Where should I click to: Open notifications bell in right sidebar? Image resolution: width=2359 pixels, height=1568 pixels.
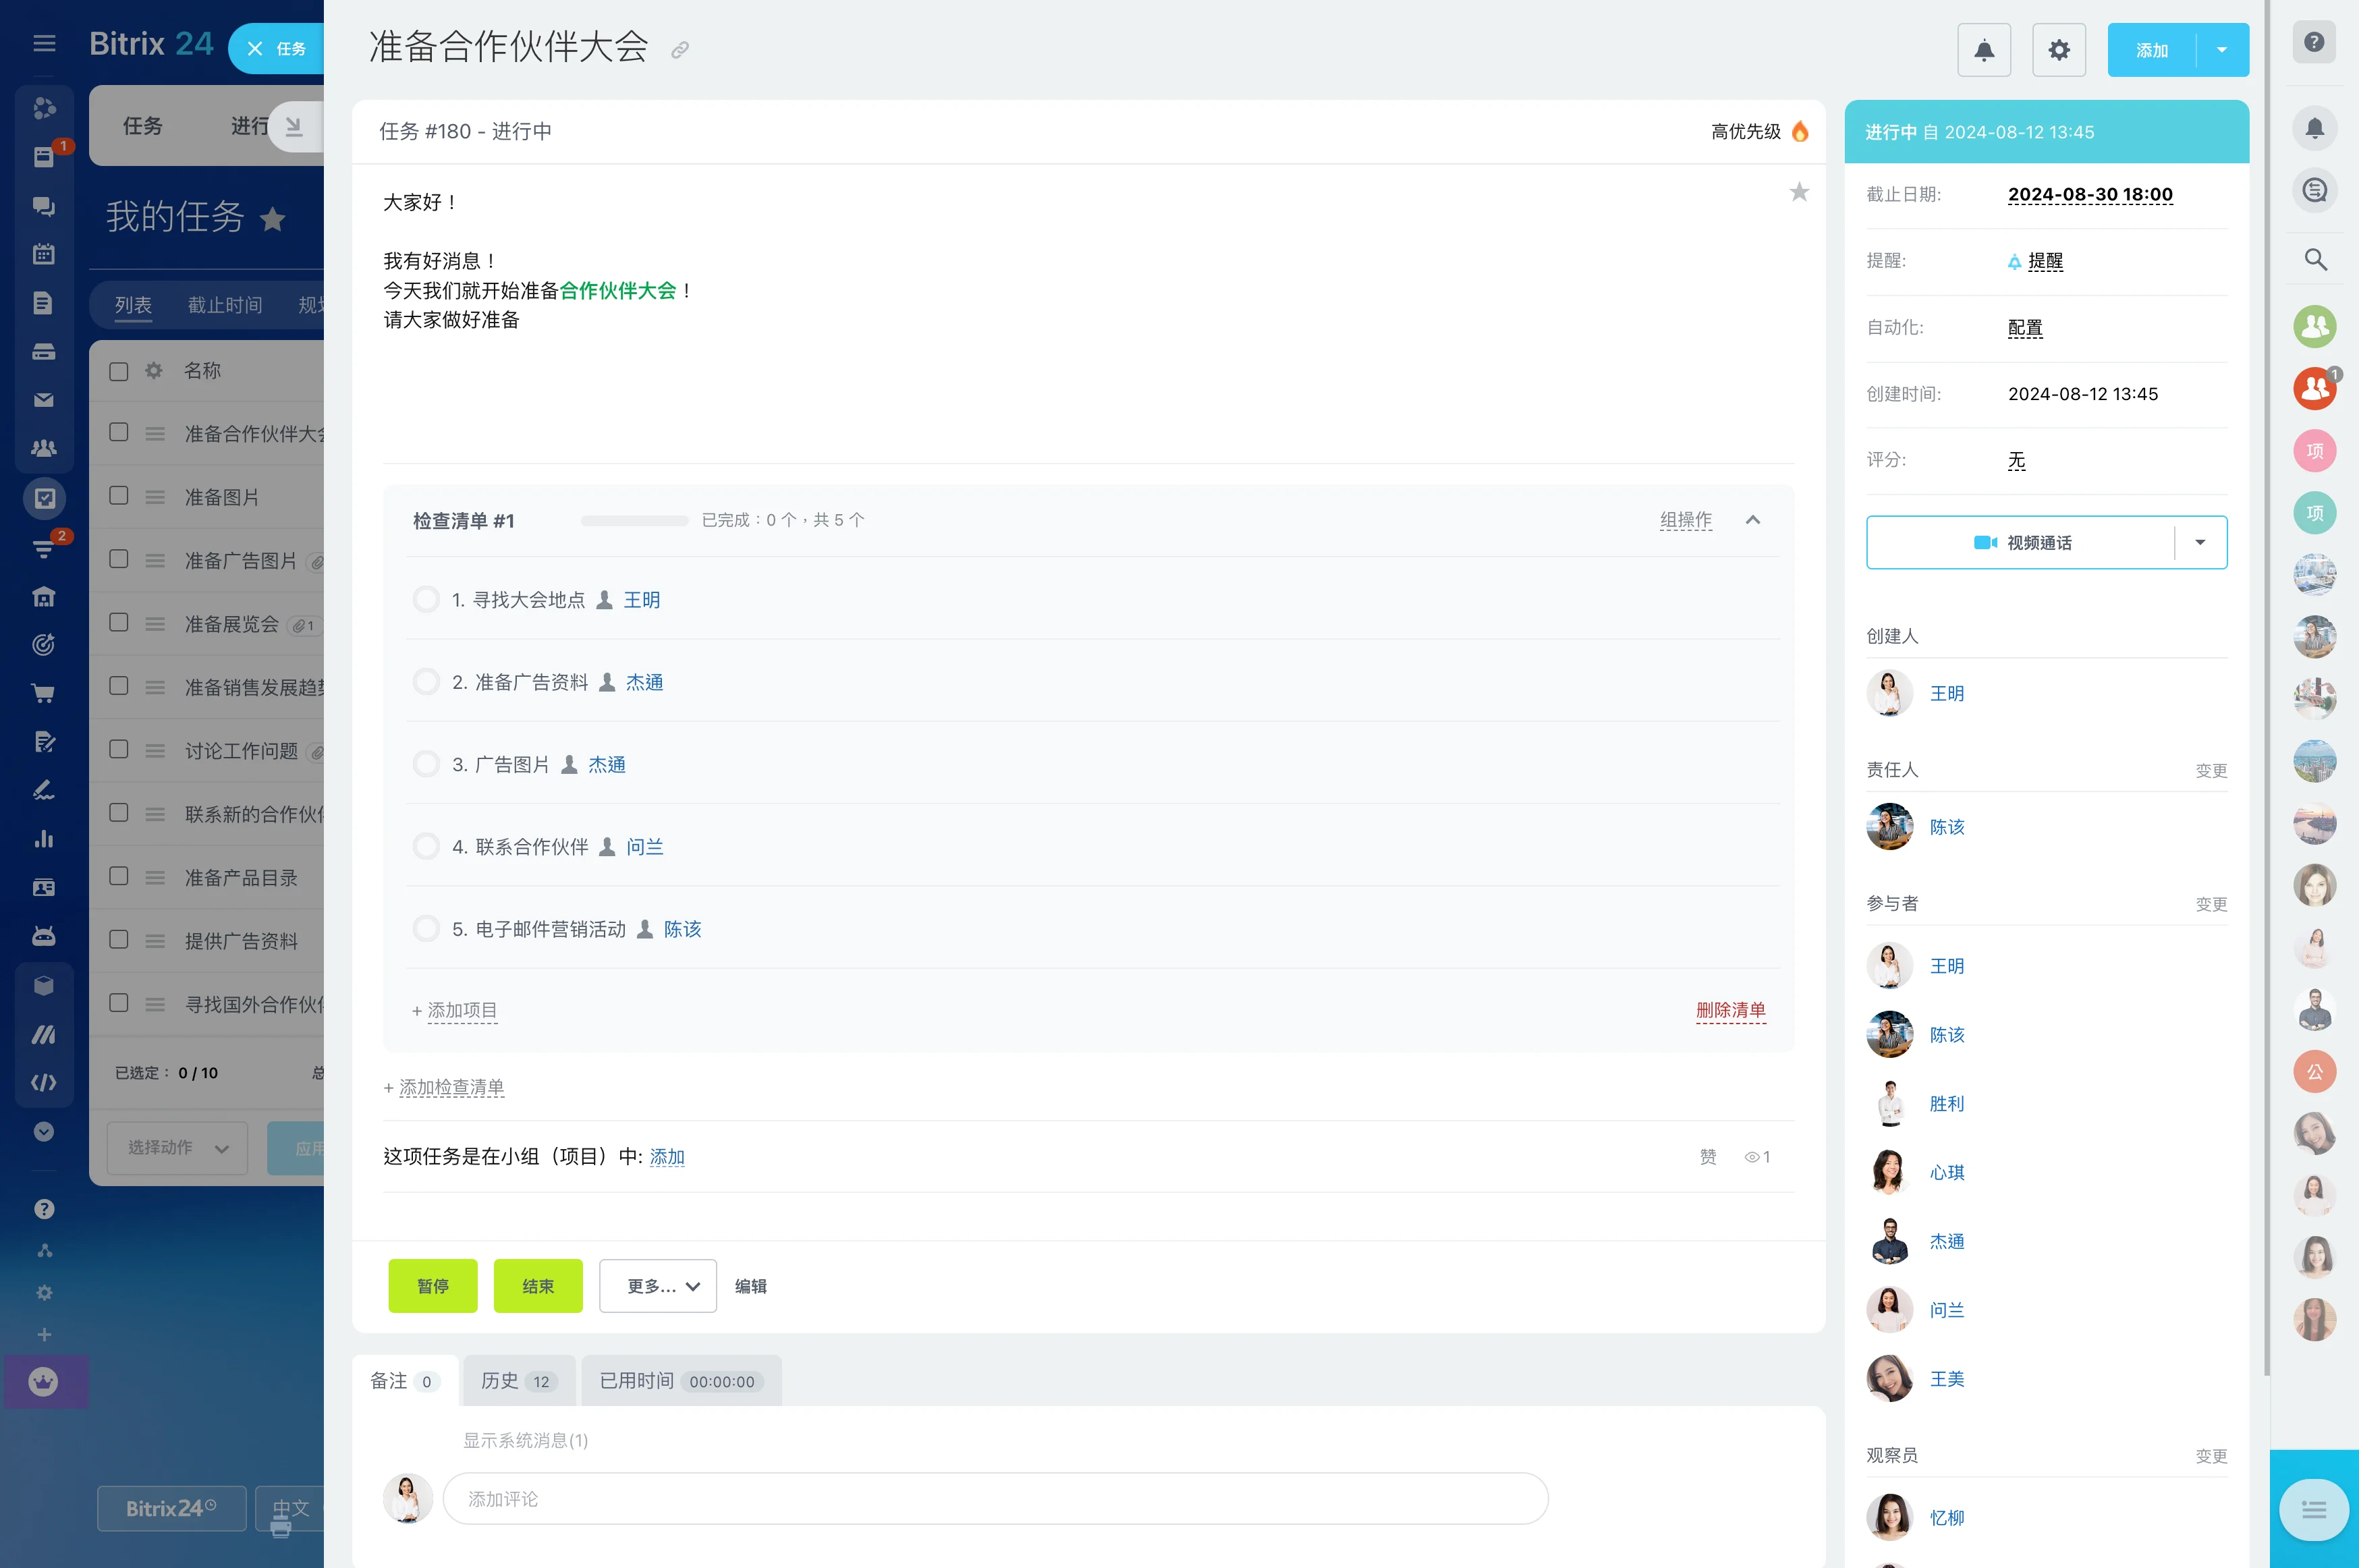click(x=2314, y=128)
